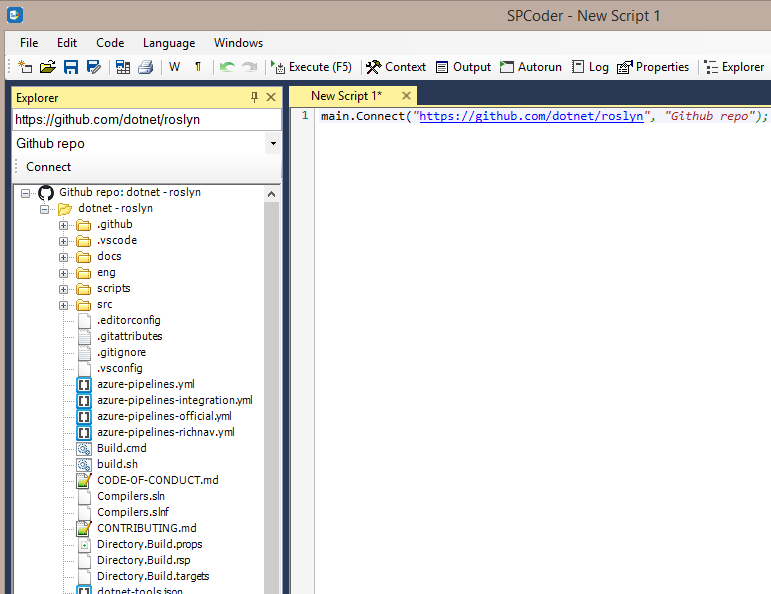
Task: Click the azure-pipelines-official.yml bracket icon
Action: coord(84,416)
